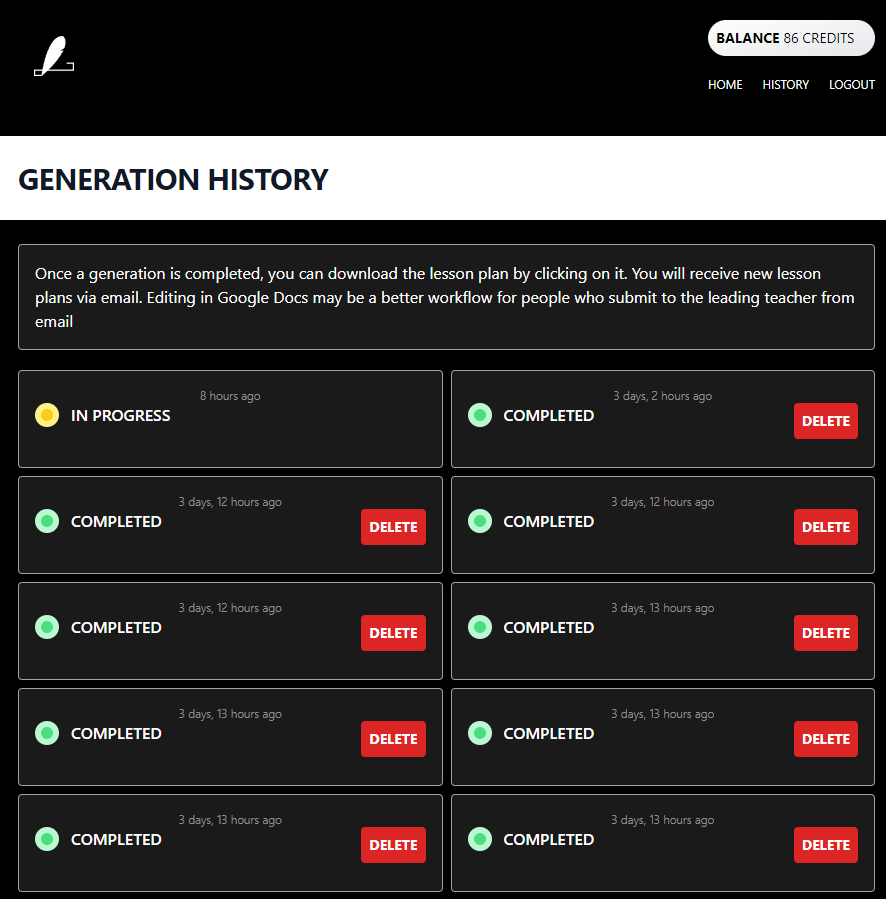Delete the bottom-right completed generation

(825, 845)
